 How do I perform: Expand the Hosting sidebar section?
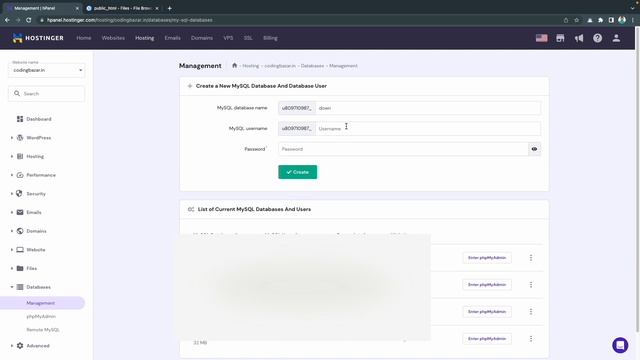point(12,156)
